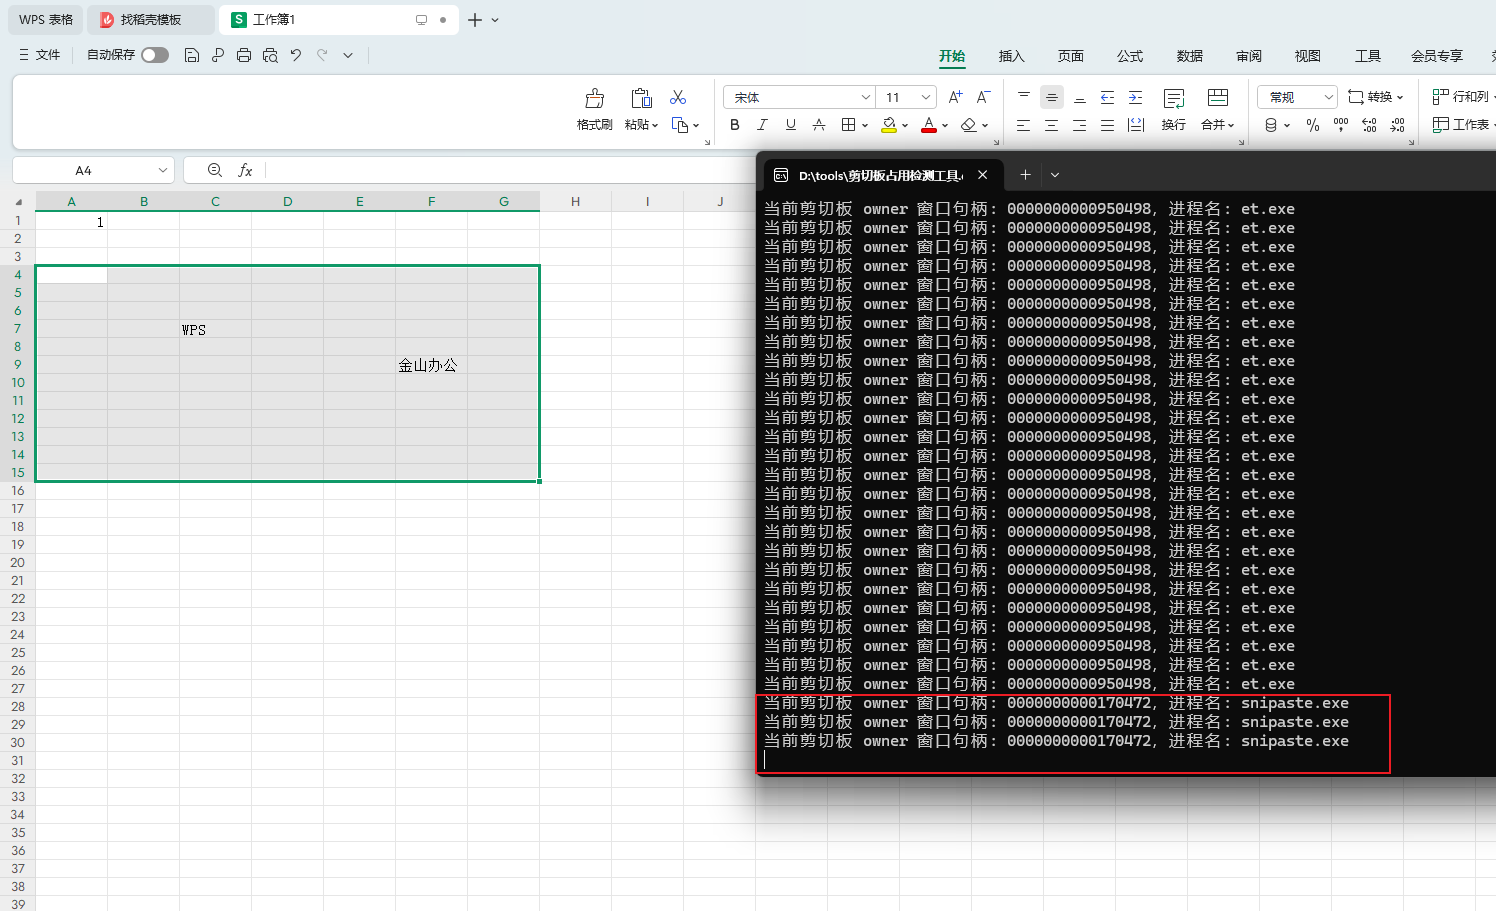Switch to the WPS 表格 tab

(45, 19)
